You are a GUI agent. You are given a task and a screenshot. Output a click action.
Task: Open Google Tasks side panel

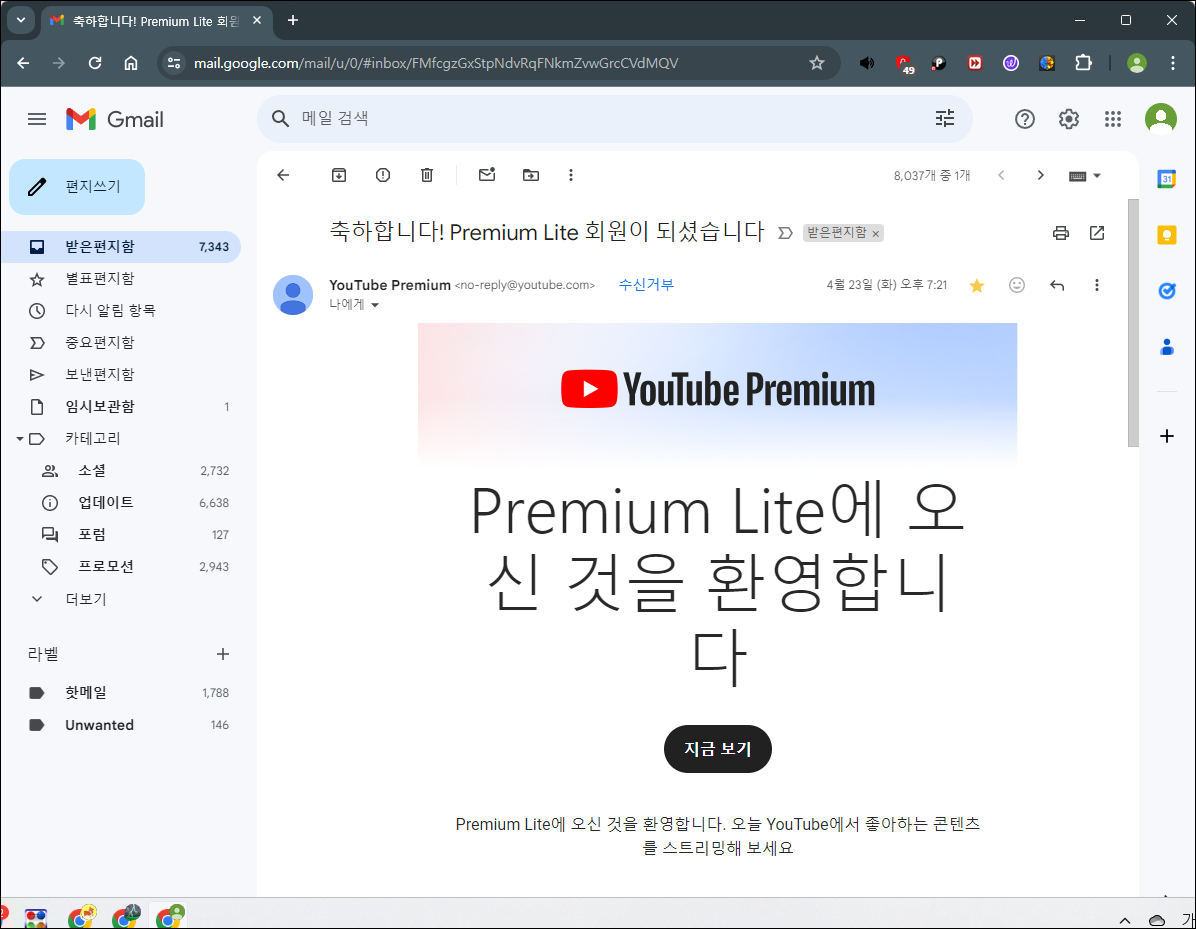(x=1166, y=291)
